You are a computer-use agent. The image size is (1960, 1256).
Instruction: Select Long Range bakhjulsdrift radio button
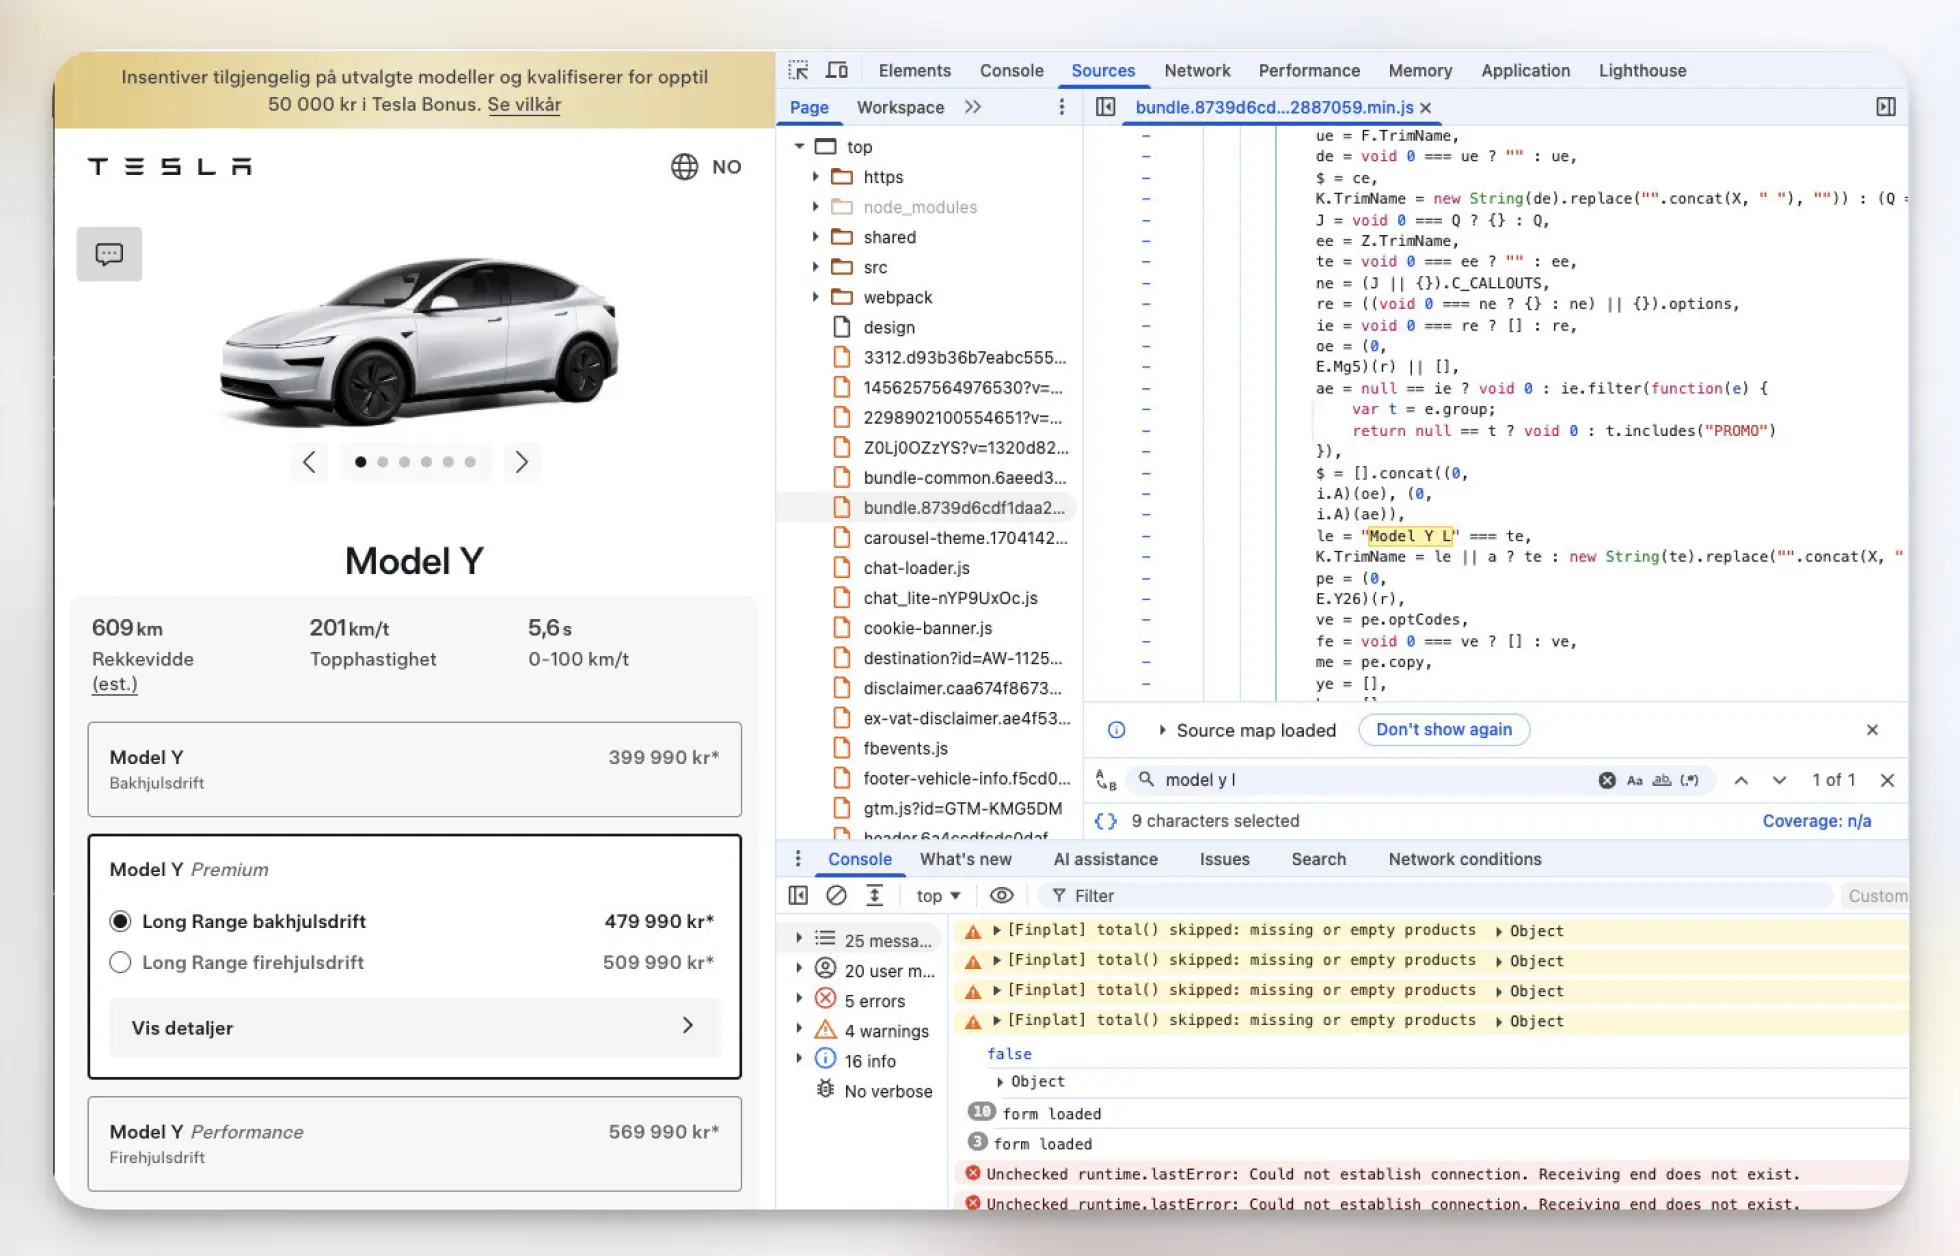tap(120, 921)
